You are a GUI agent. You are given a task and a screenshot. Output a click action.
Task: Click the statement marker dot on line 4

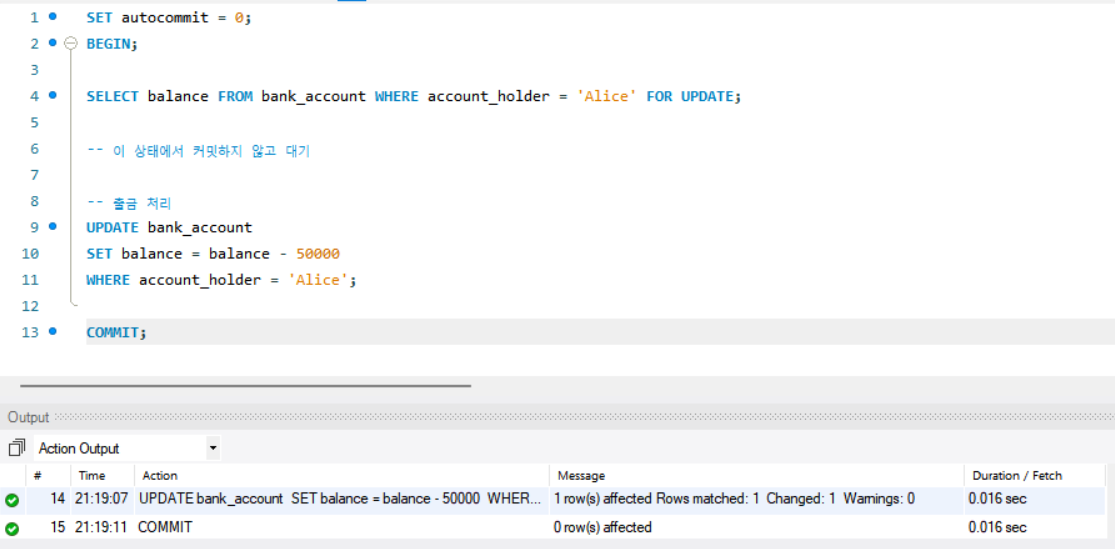(x=52, y=95)
